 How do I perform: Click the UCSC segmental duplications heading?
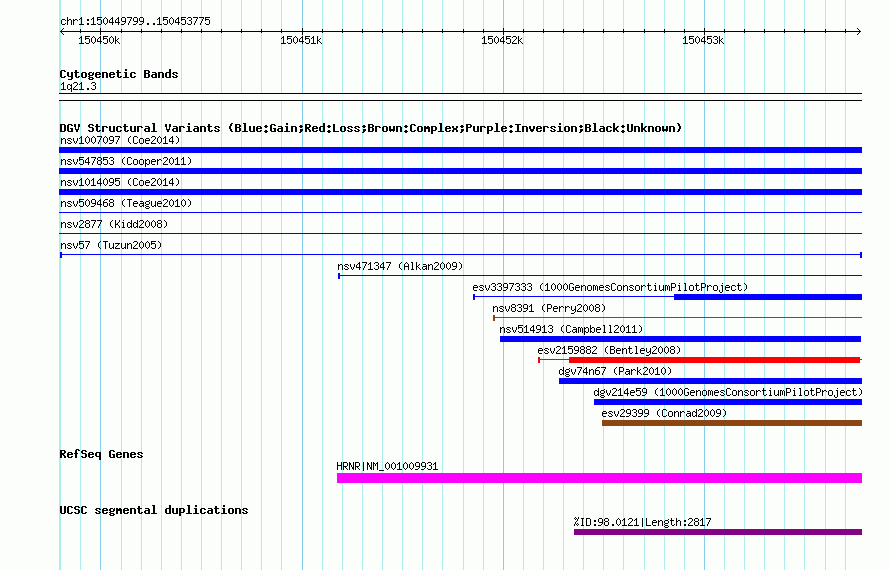[154, 510]
